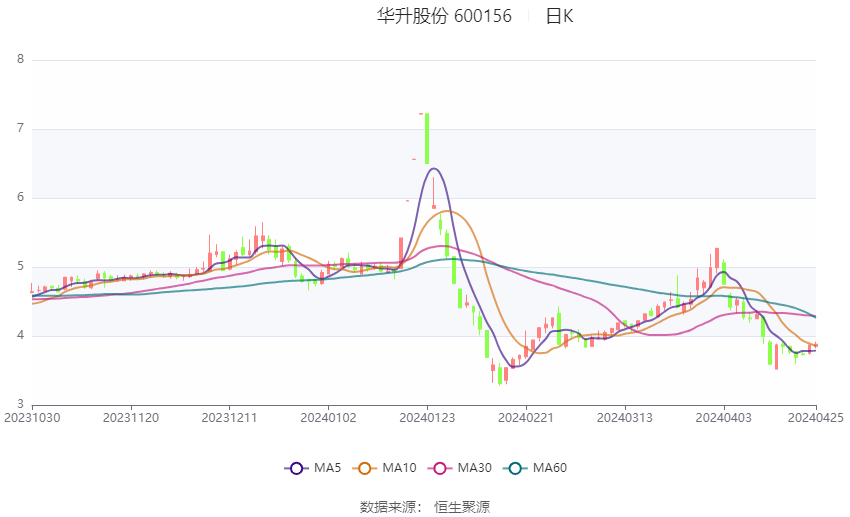Toggle the MA60 legend series
This screenshot has width=850, height=517.
click(x=535, y=468)
